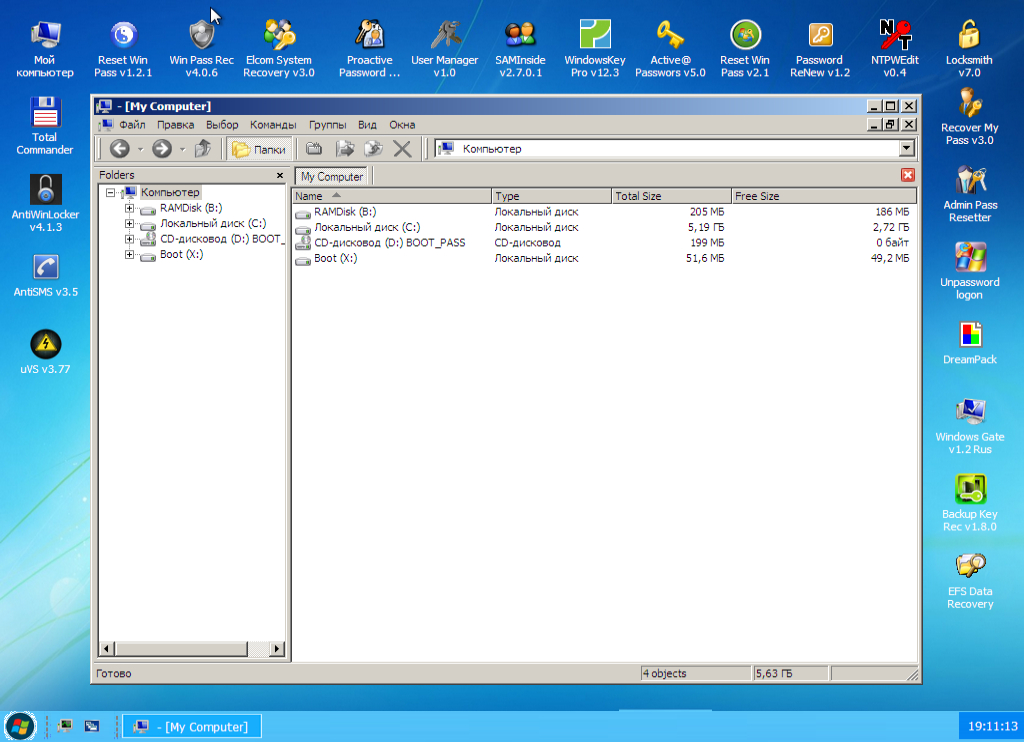This screenshot has height=742, width=1024.
Task: Open the address bar dropdown
Action: 906,149
